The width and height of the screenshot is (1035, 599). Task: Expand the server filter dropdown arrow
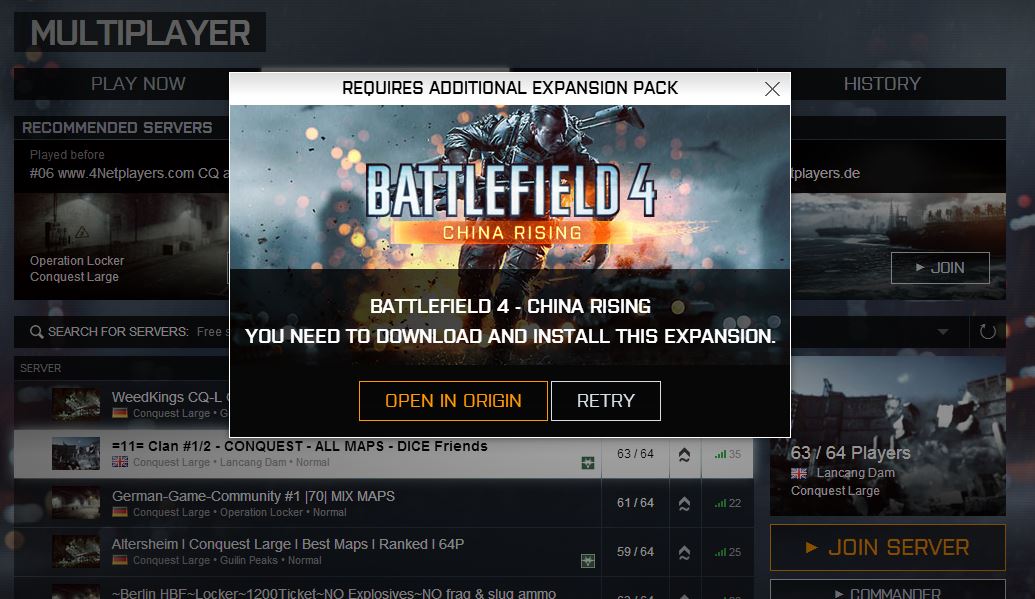click(x=943, y=332)
